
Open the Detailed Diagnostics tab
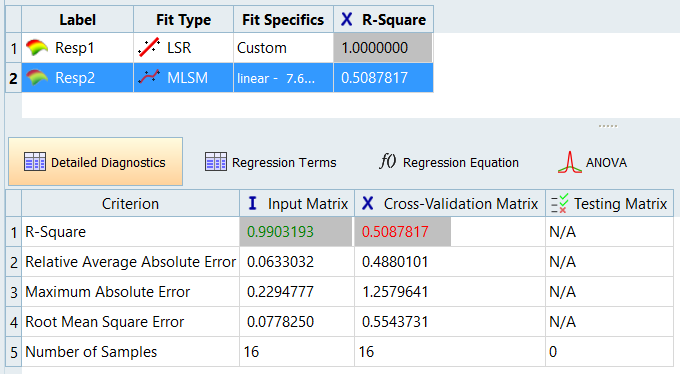pos(95,162)
